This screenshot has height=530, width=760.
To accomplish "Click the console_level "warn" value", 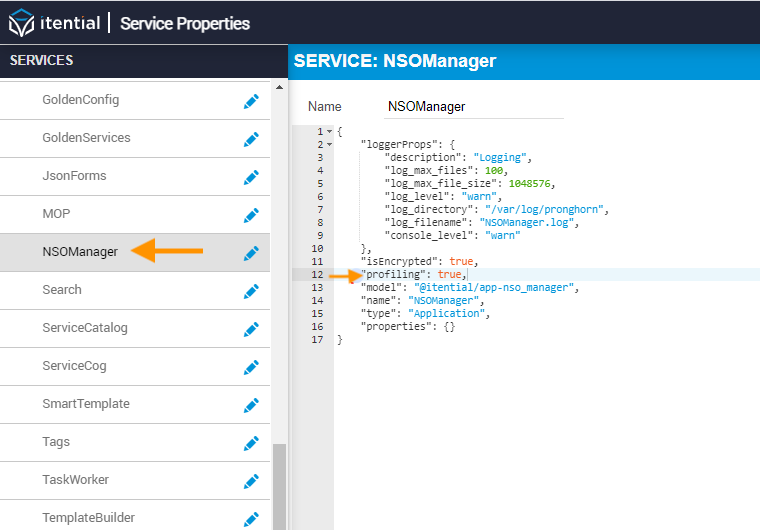I will point(503,236).
